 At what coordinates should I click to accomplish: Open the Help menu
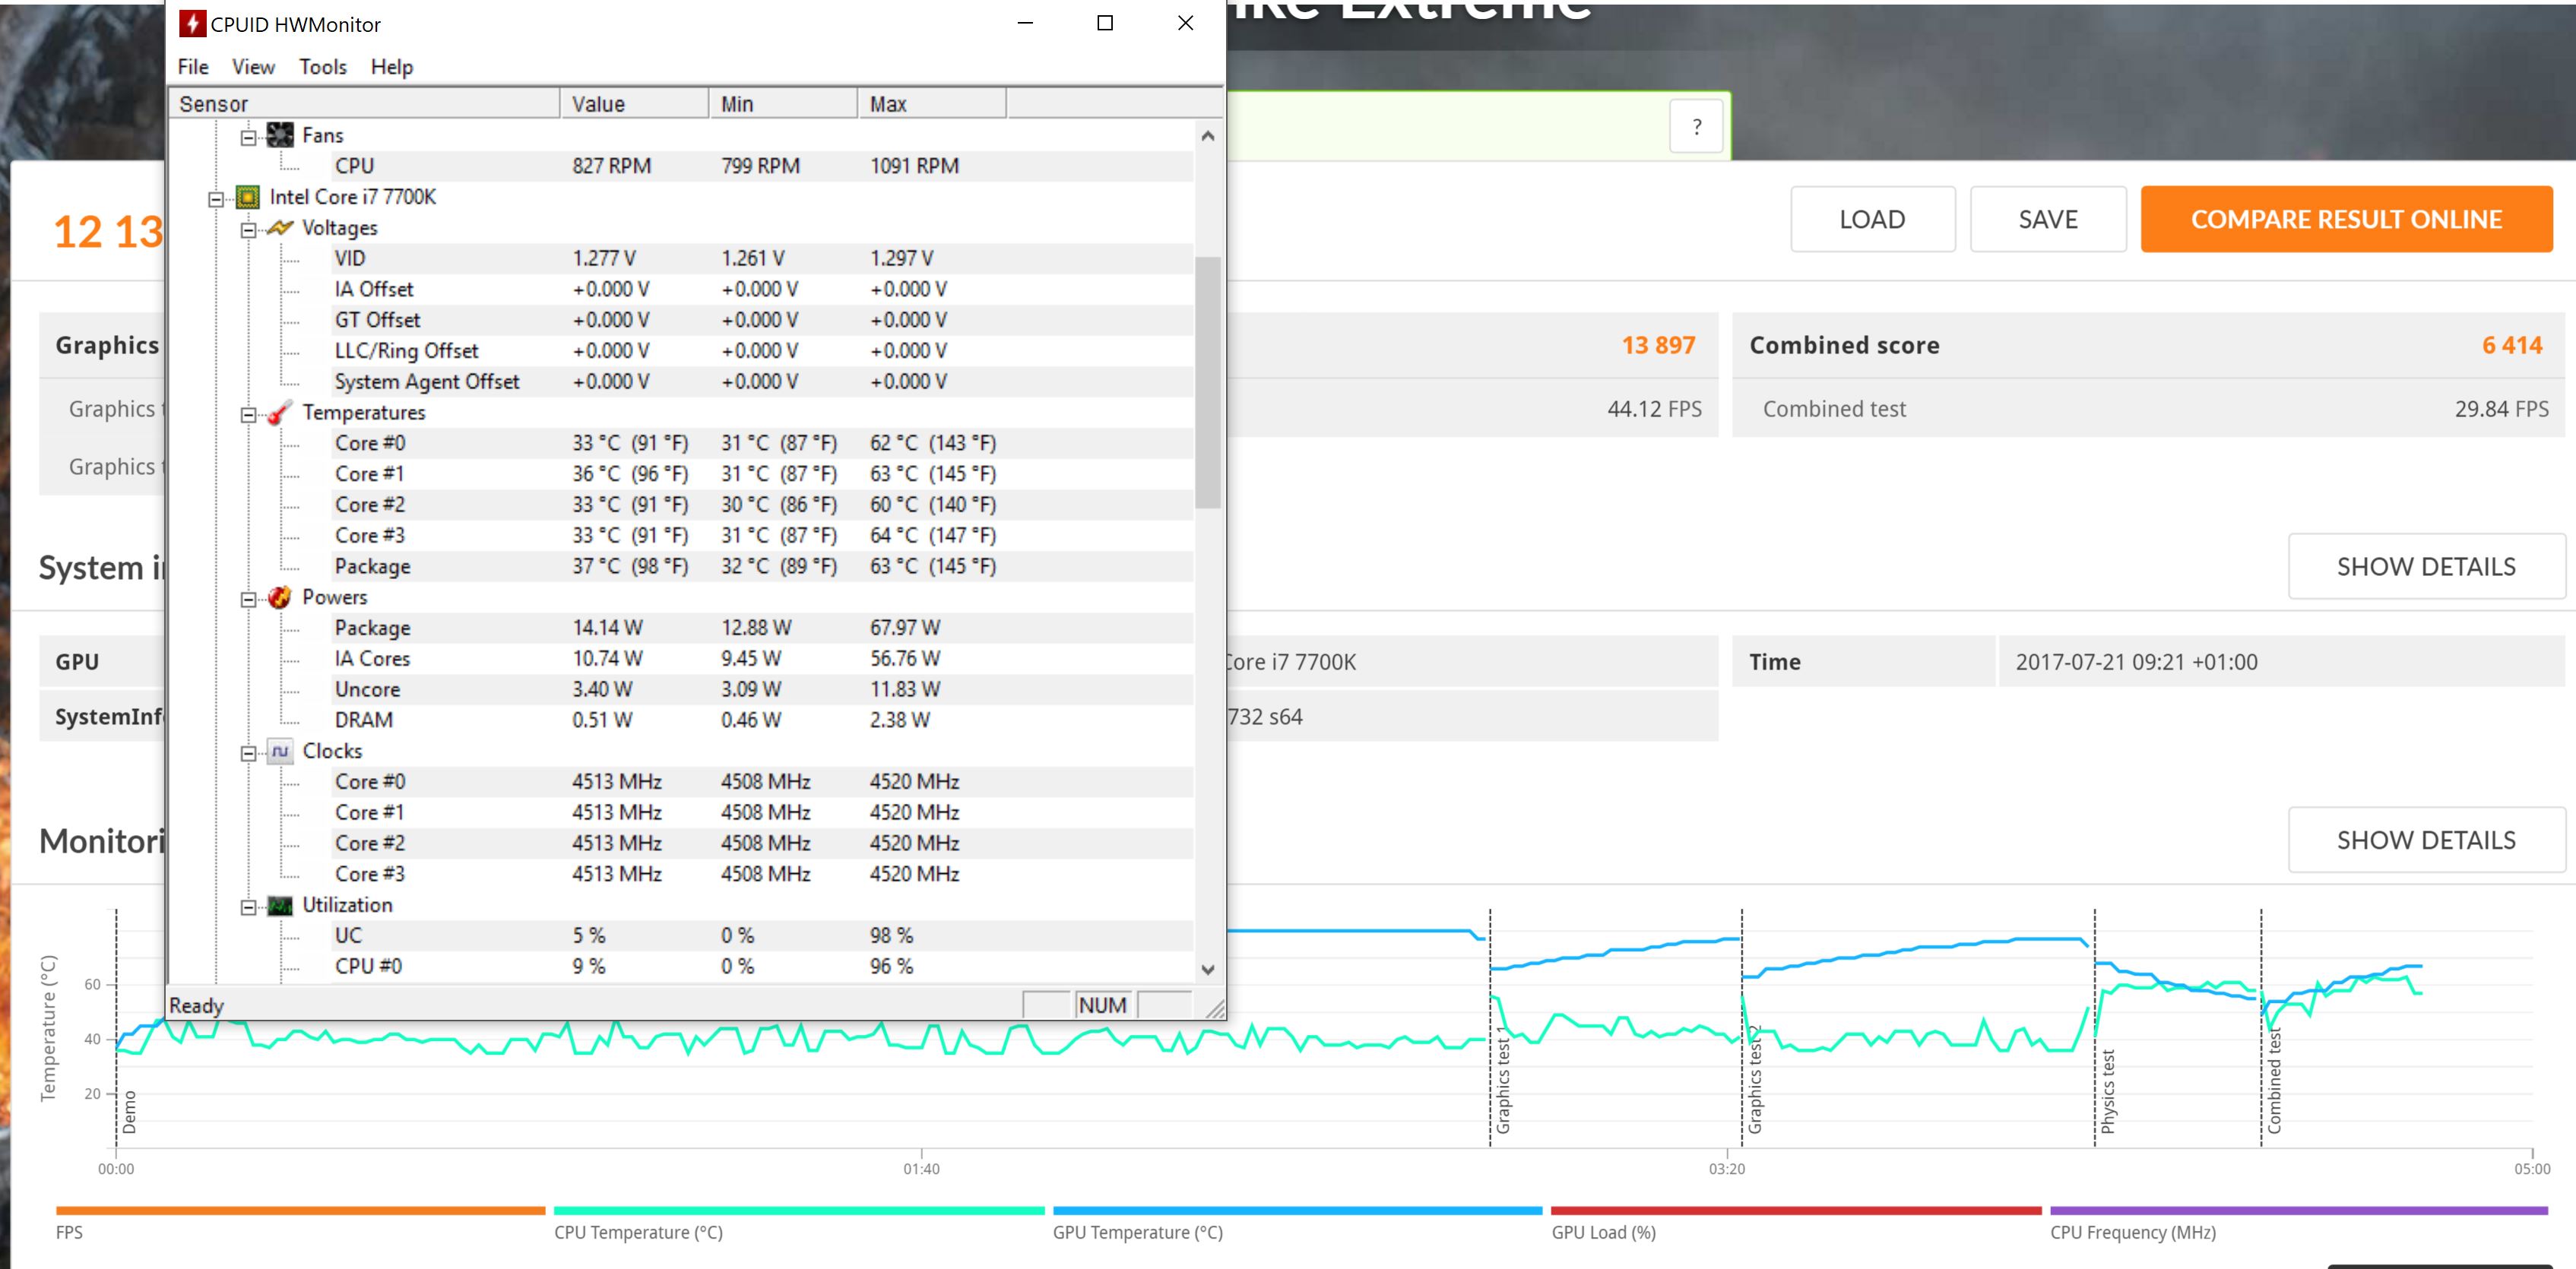(x=391, y=67)
